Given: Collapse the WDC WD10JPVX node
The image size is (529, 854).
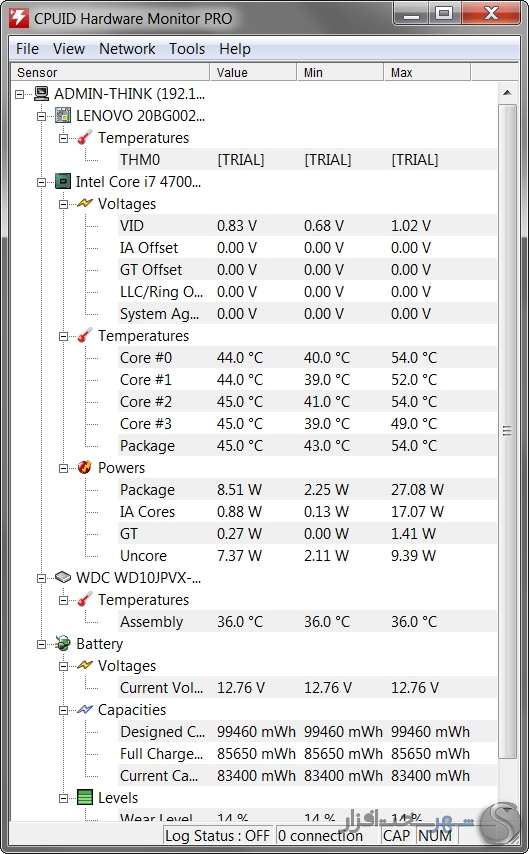Looking at the screenshot, I should point(41,578).
